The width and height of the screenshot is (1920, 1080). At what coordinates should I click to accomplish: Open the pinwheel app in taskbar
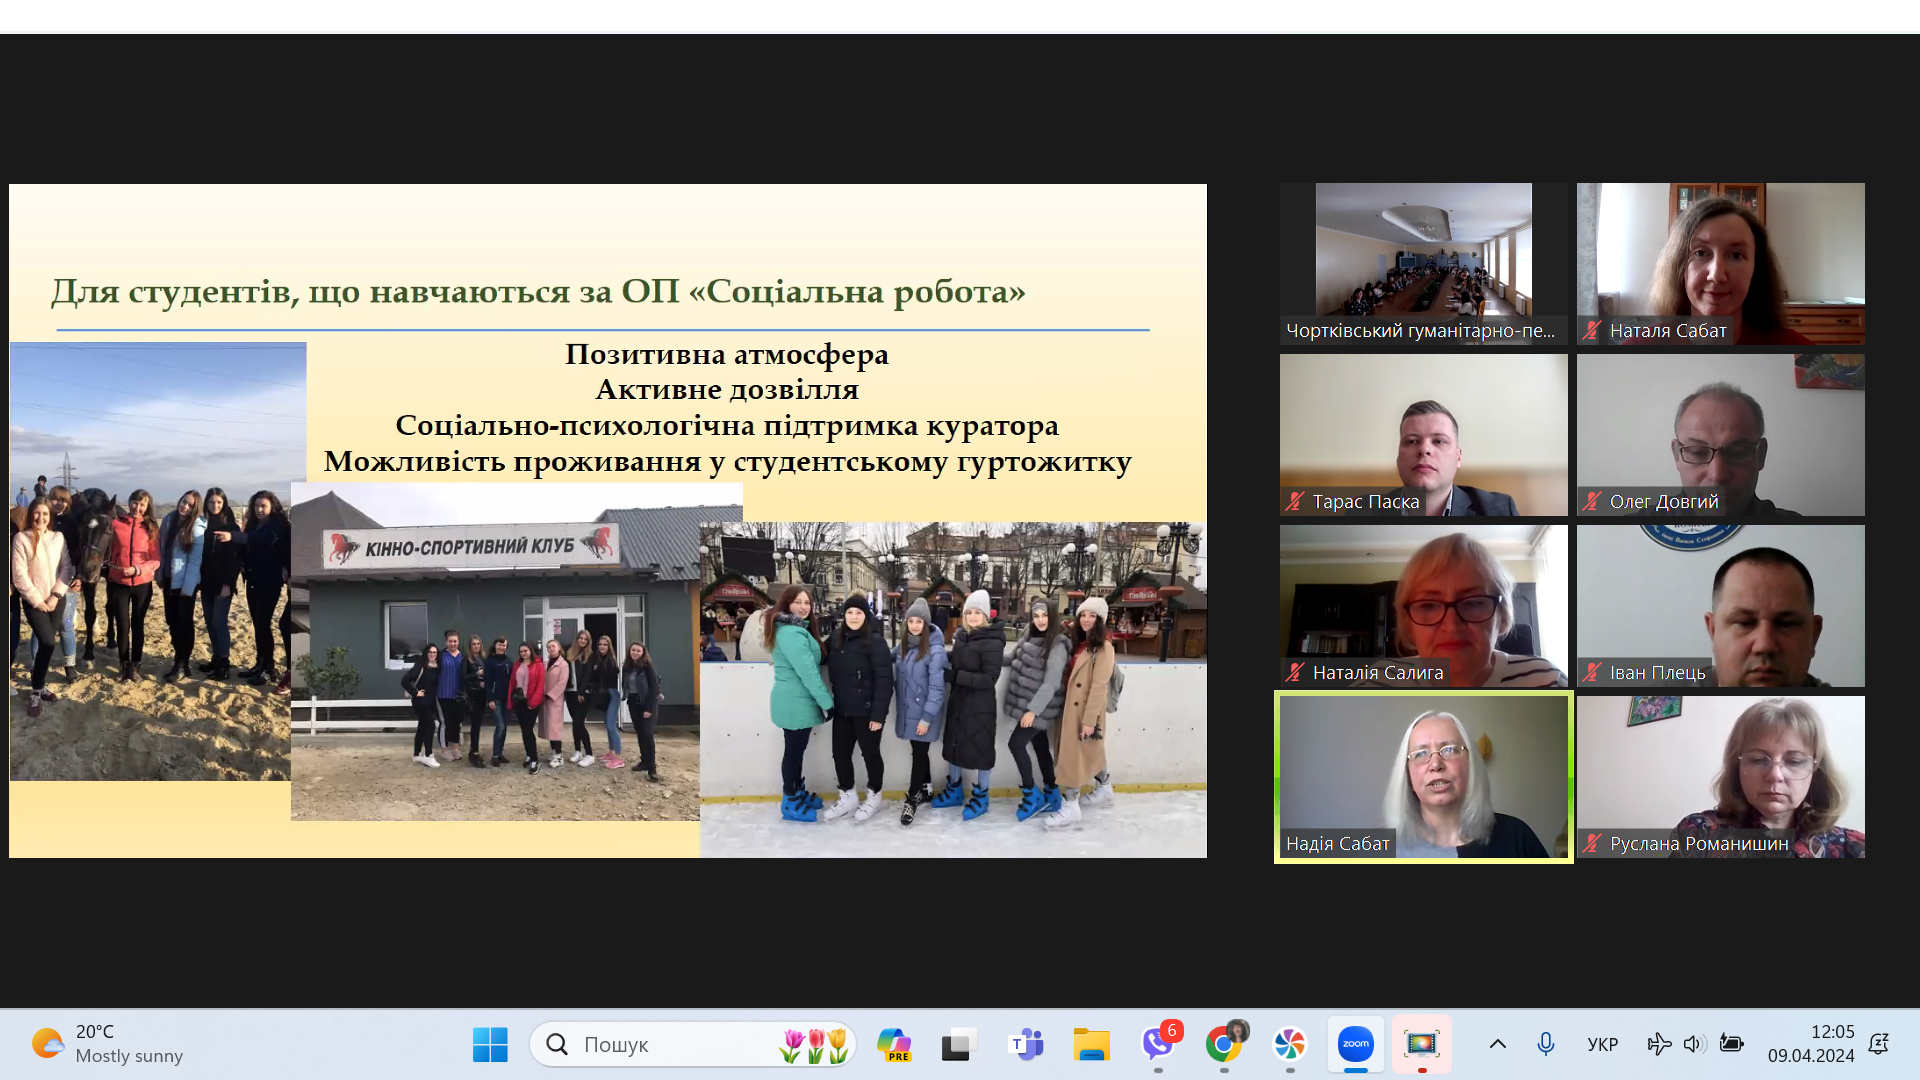point(1289,1044)
